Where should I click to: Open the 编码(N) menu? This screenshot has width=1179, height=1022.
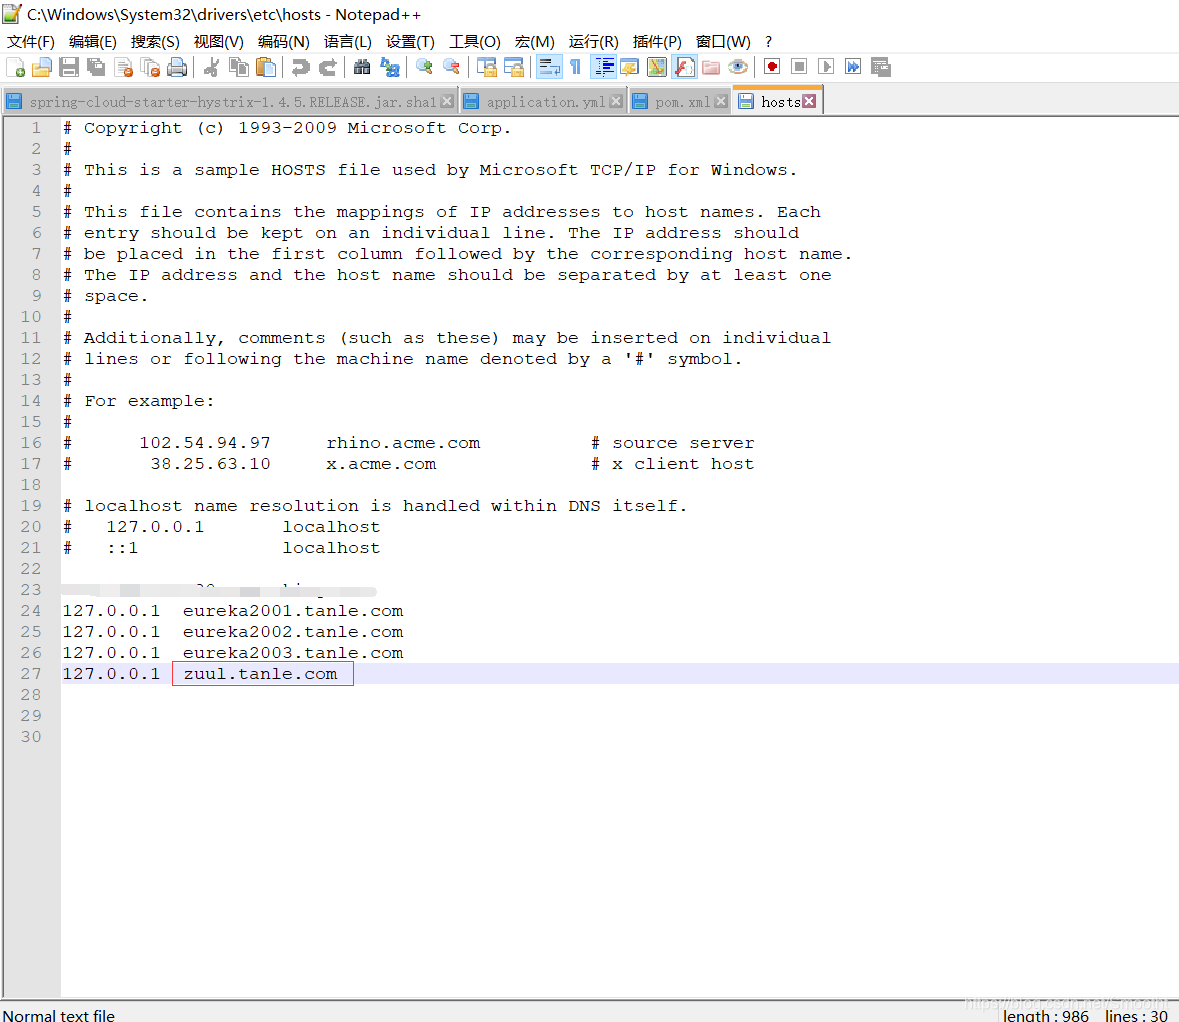283,41
